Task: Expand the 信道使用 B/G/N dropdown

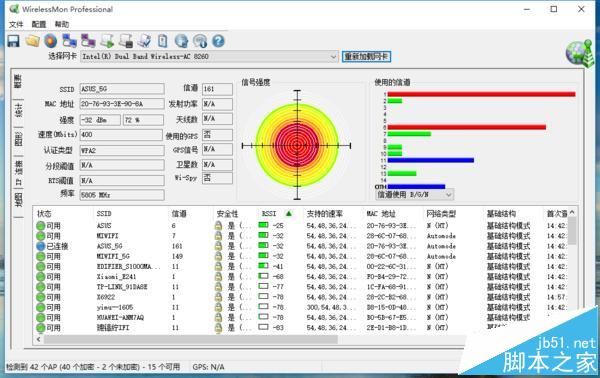Action: coord(449,195)
